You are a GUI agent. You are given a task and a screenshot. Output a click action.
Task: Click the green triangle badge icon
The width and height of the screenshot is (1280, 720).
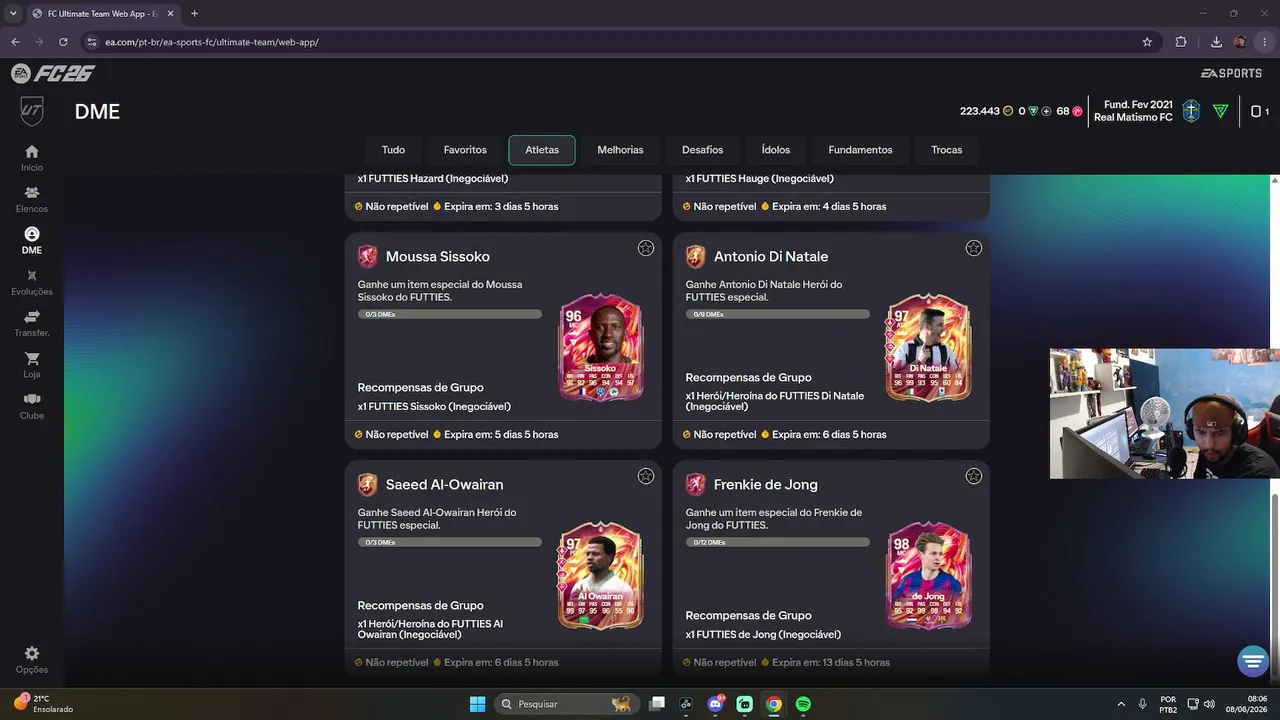tap(1220, 111)
